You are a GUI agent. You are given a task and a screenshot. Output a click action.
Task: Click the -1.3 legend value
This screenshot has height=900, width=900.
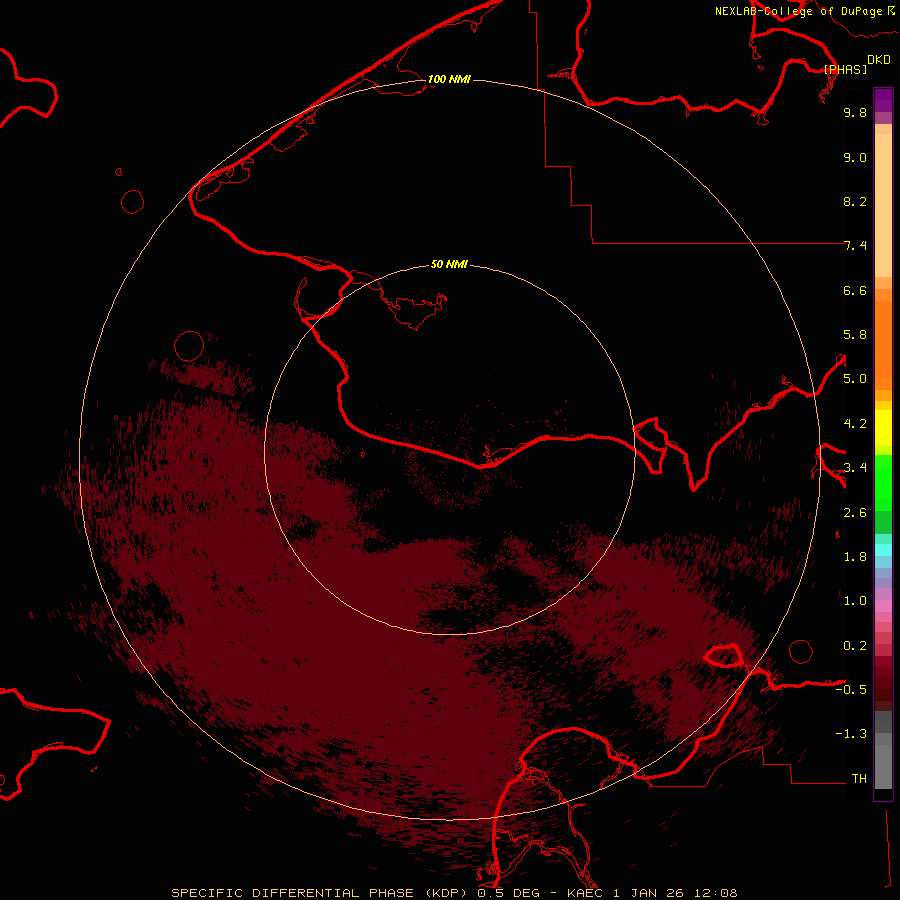[851, 734]
